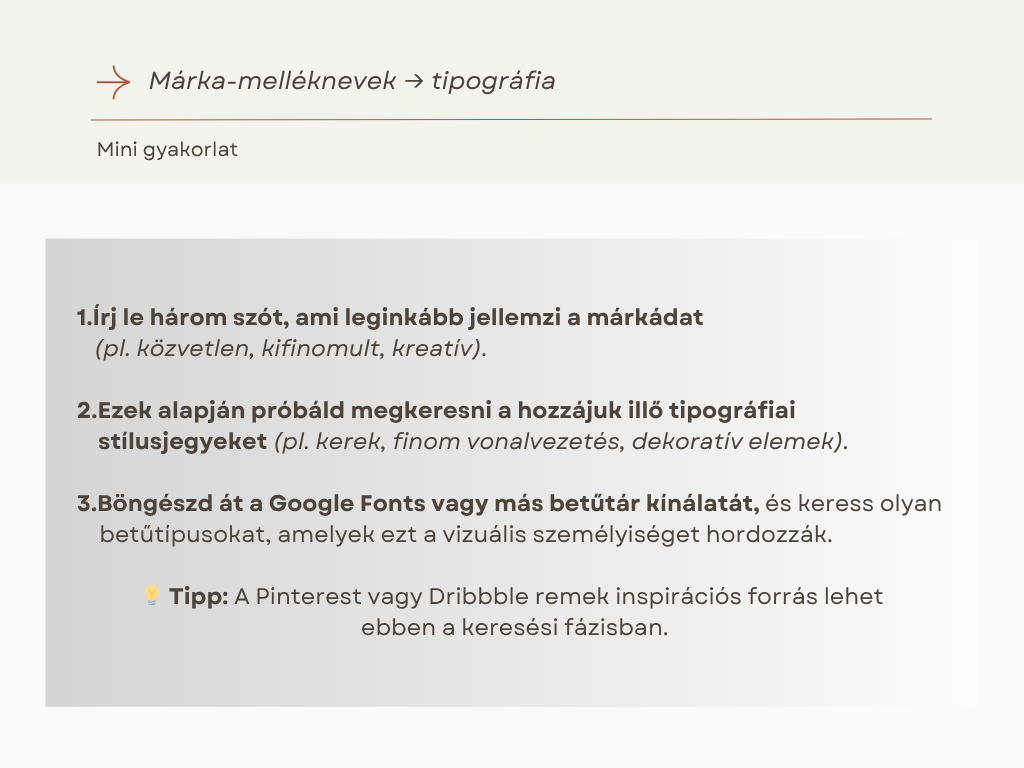Click the word tipográfia in the heading
The height and width of the screenshot is (768, 1024).
[x=493, y=81]
